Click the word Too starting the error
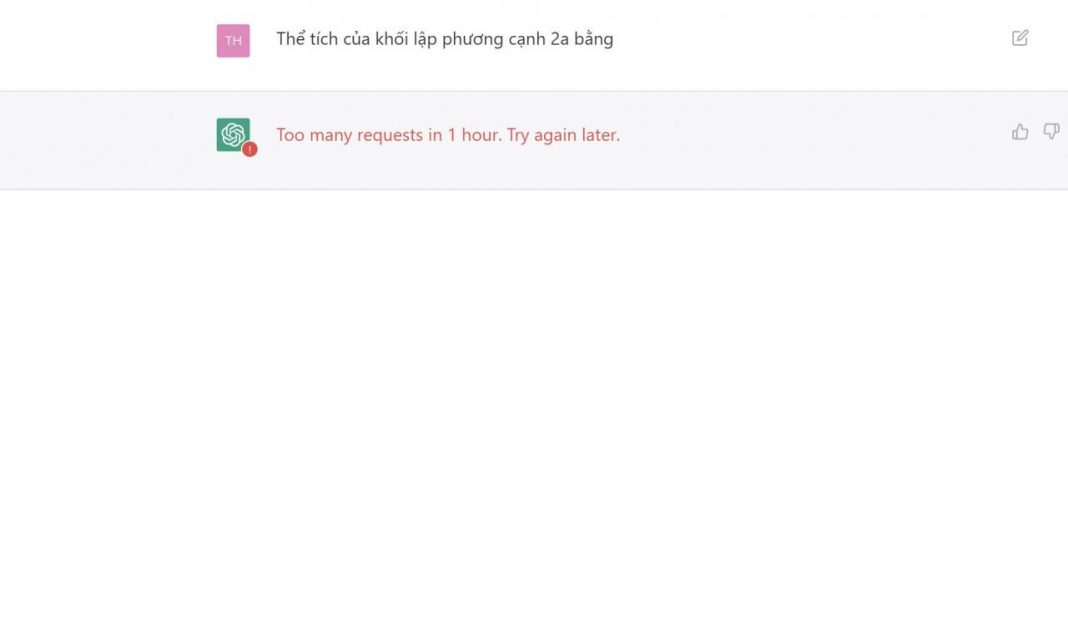Viewport: 1068px width, 633px height. tap(290, 135)
